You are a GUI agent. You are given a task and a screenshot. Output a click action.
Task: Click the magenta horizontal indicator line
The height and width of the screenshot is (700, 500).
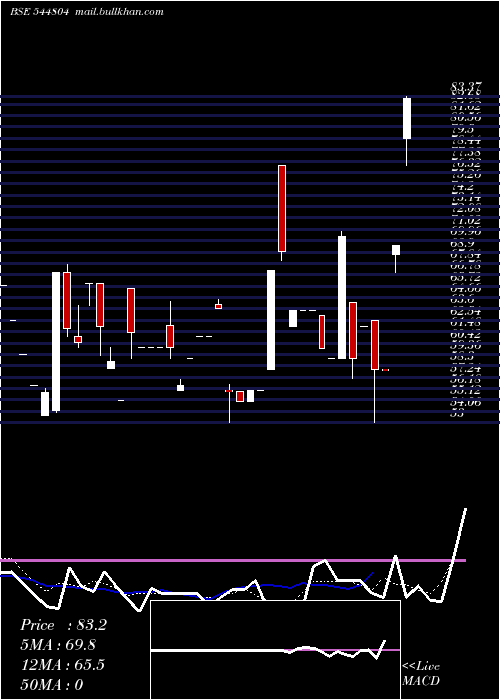(233, 560)
